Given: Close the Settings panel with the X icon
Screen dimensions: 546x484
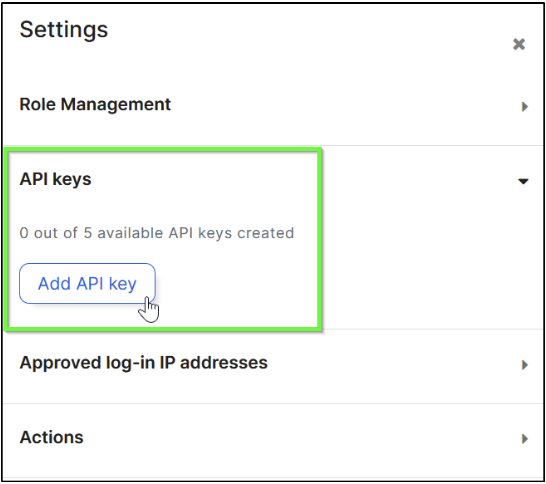Looking at the screenshot, I should coord(519,44).
